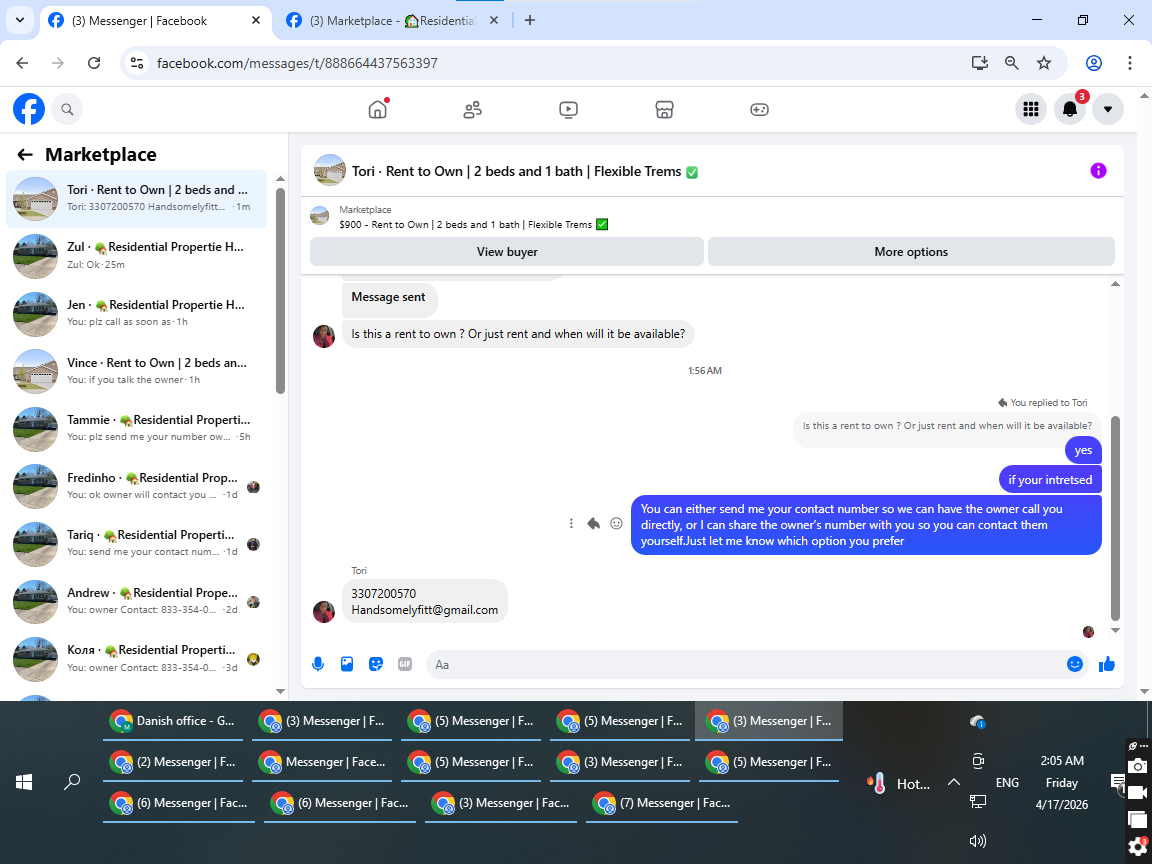This screenshot has width=1152, height=864.
Task: Open the Friends icon in top navigation
Action: 472,109
